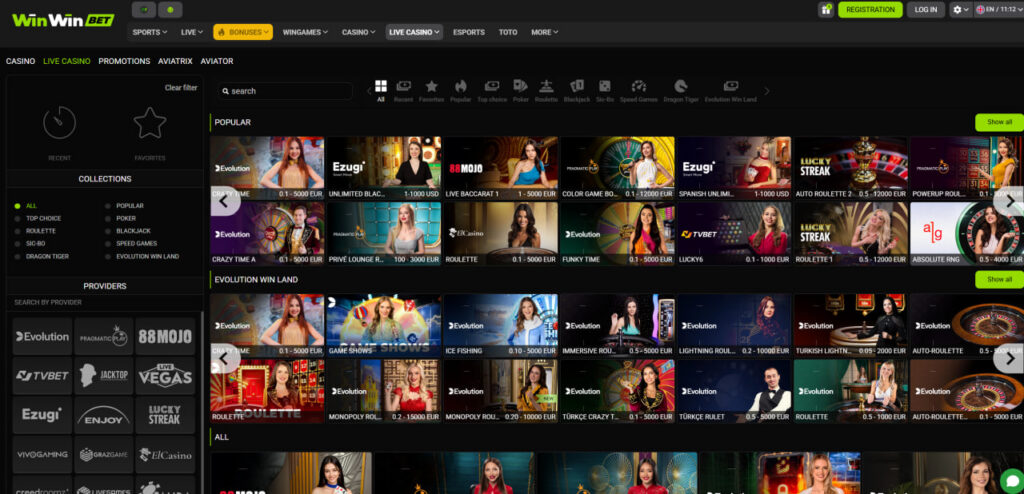
Task: Expand the WINGAMES dropdown
Action: click(305, 32)
